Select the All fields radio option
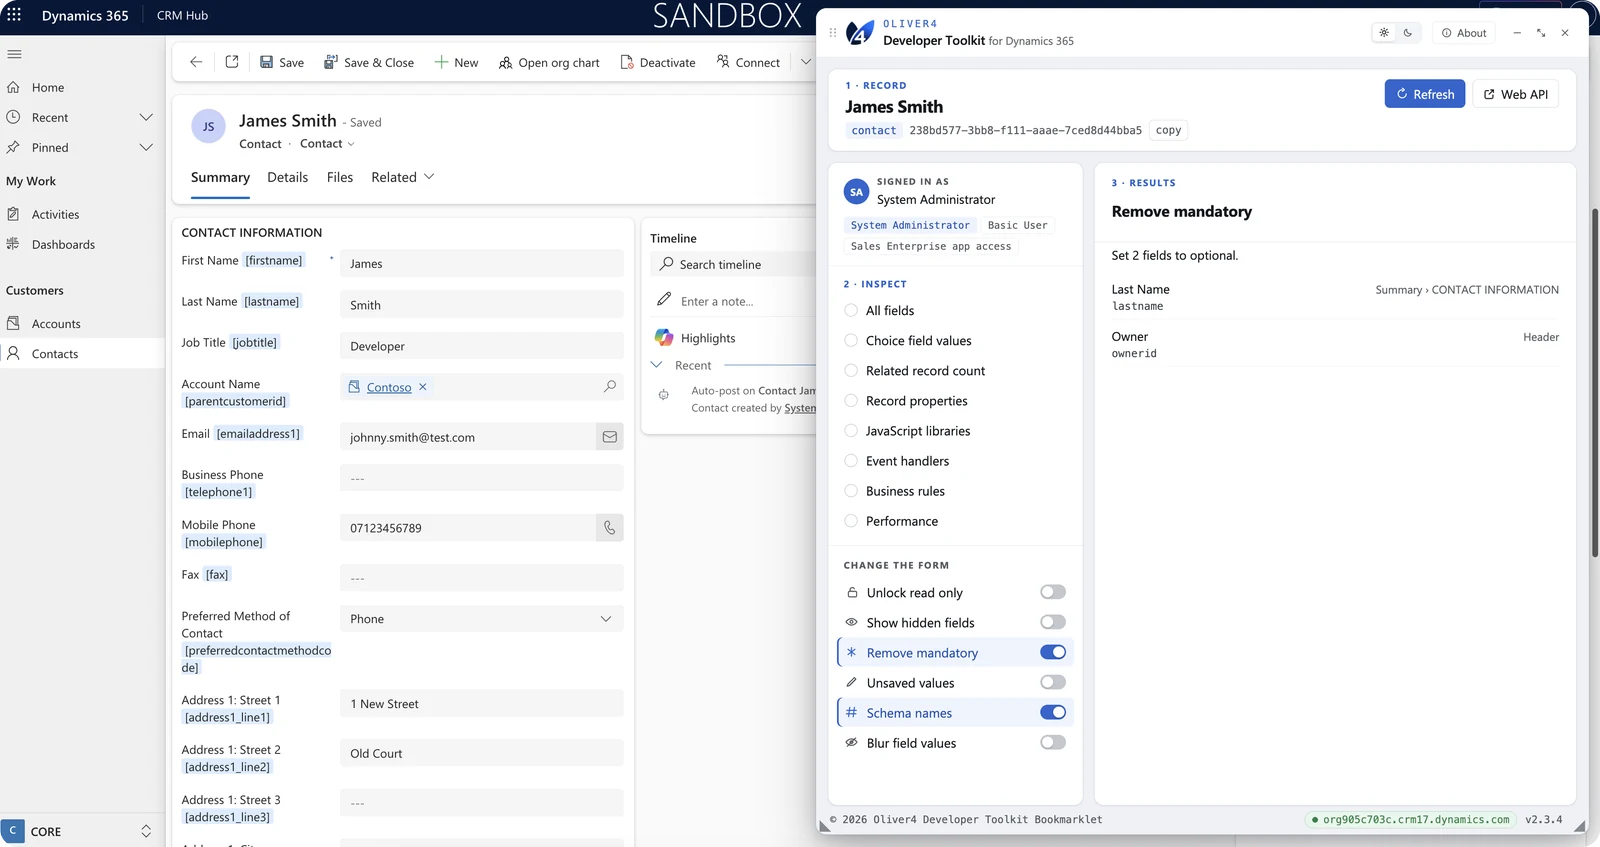The height and width of the screenshot is (847, 1600). point(851,310)
